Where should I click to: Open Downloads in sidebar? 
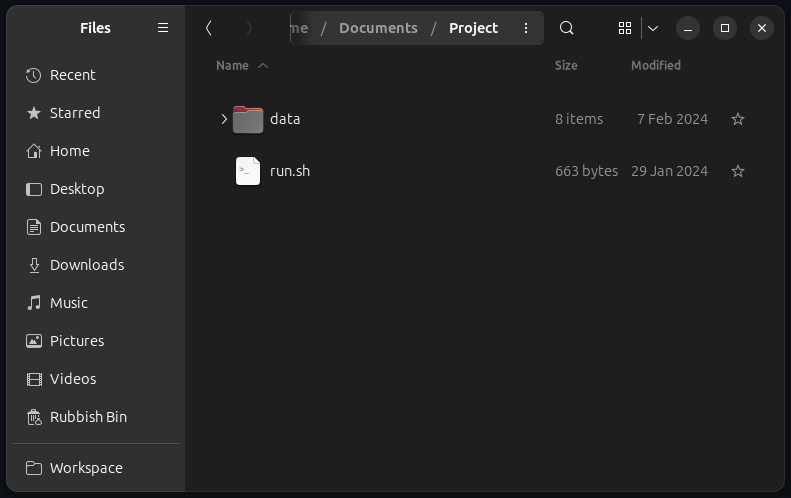[87, 265]
